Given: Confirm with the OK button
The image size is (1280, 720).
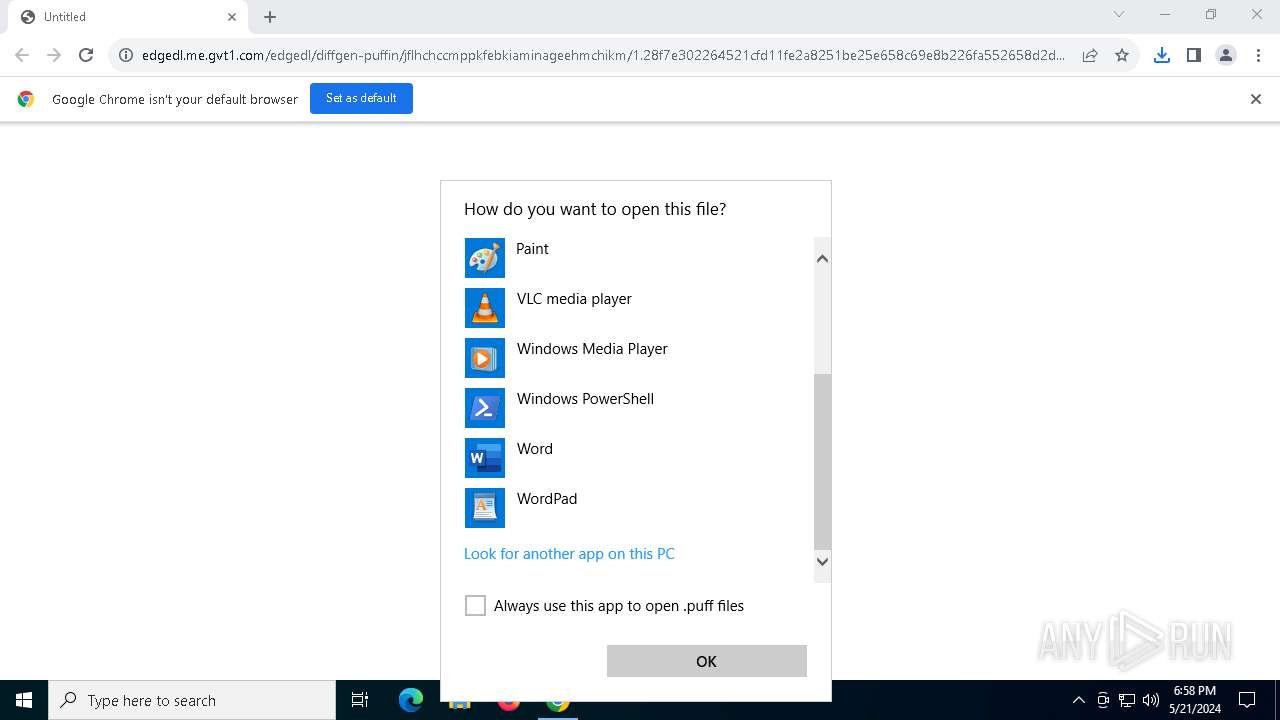Looking at the screenshot, I should tap(706, 661).
